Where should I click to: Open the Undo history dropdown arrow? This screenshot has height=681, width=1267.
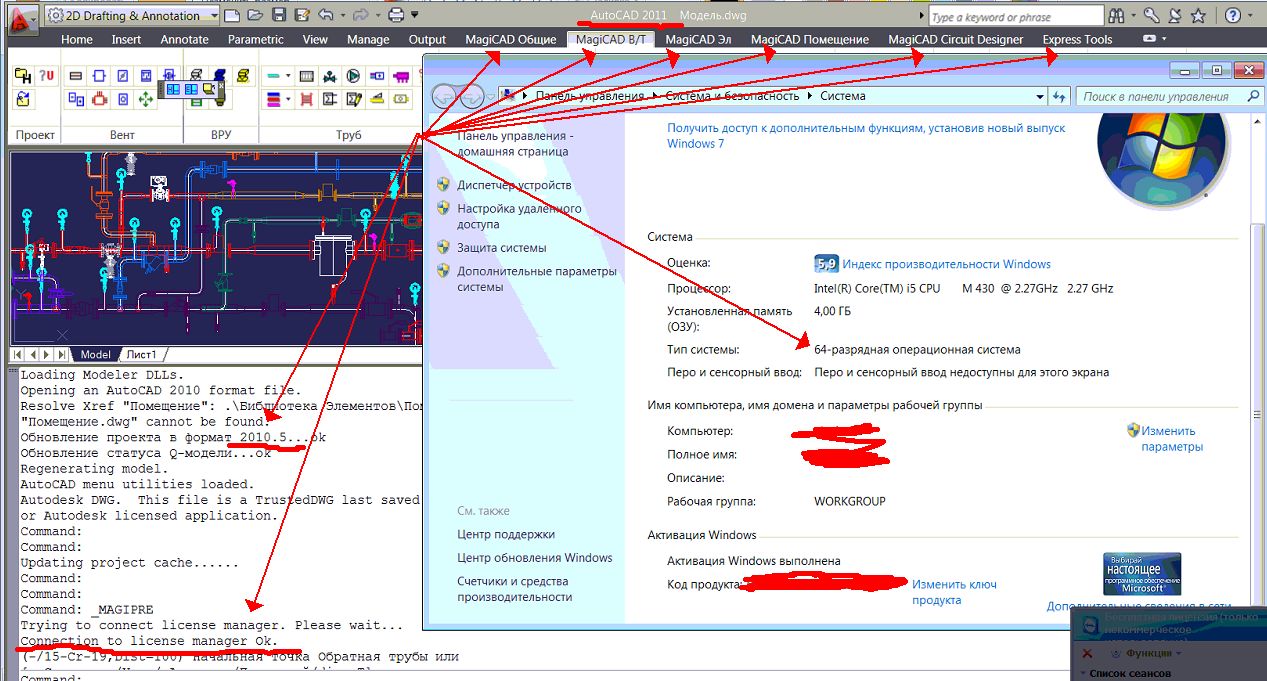341,16
